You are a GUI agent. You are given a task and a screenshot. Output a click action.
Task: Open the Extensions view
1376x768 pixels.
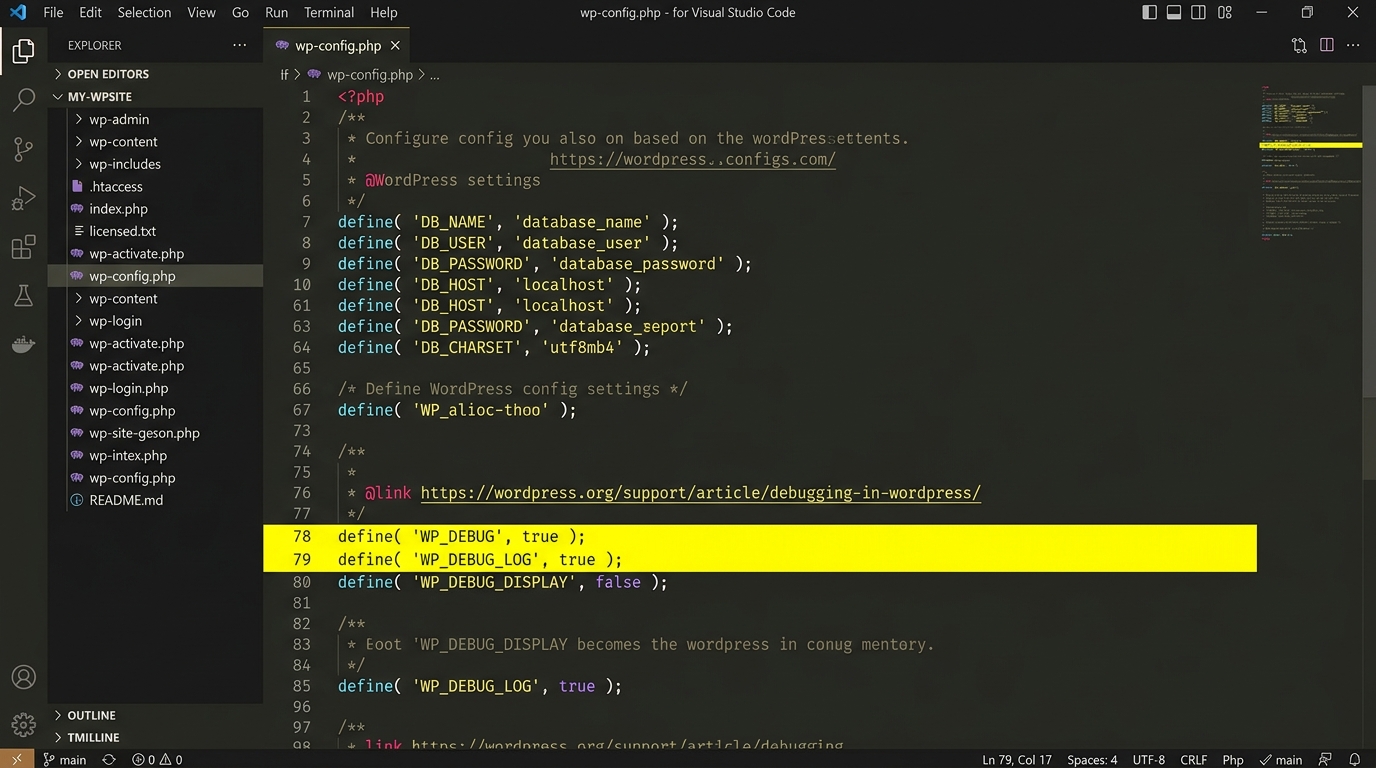tap(23, 247)
